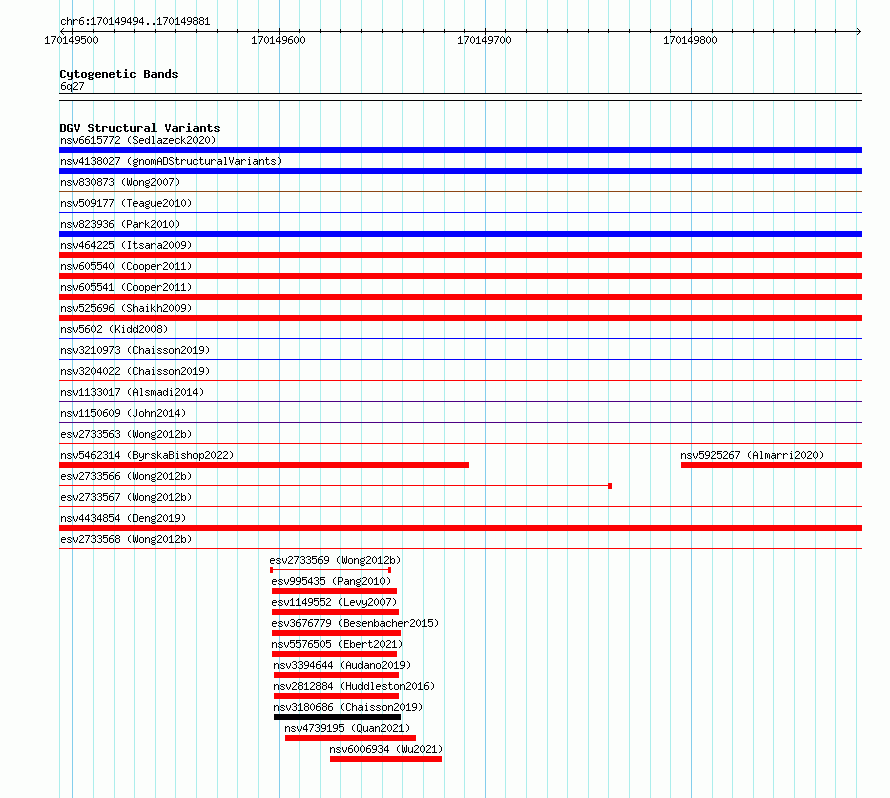Click the red esv995435 Pang2010 bar
Viewport: 890px width, 798px height.
click(x=334, y=591)
